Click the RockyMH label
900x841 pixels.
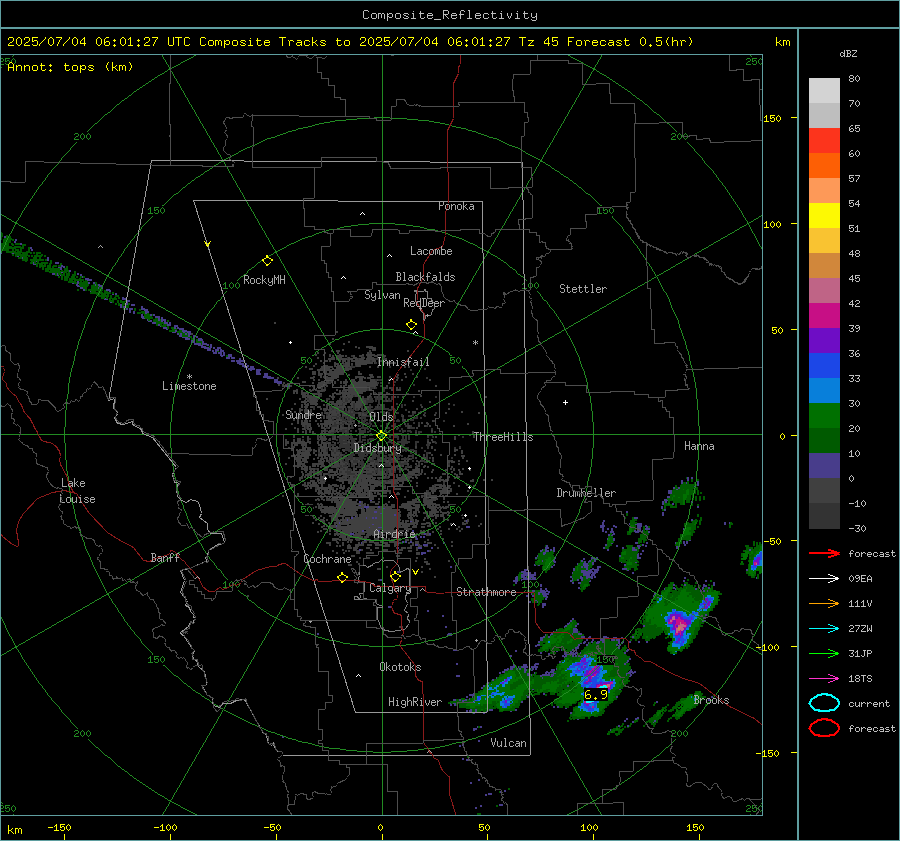click(x=264, y=280)
